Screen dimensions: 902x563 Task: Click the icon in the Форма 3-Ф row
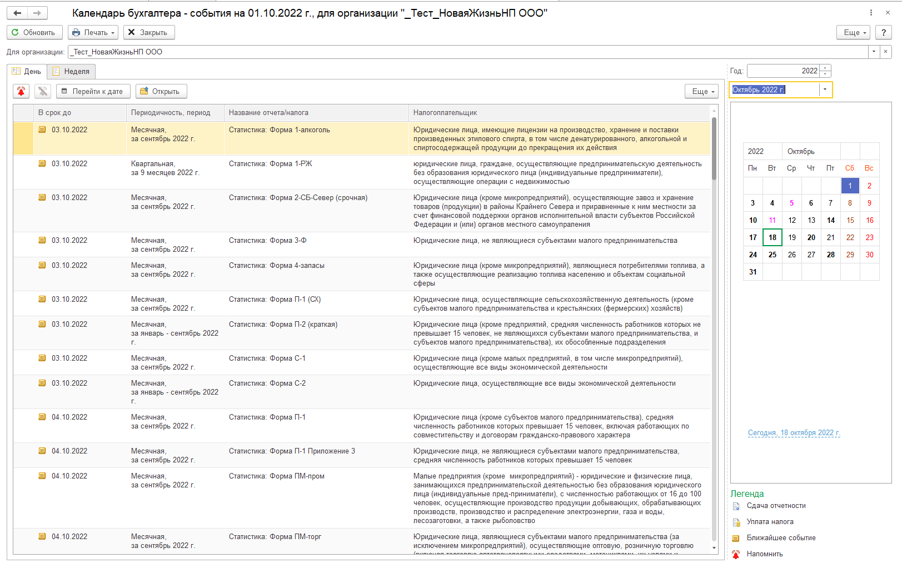[x=42, y=240]
